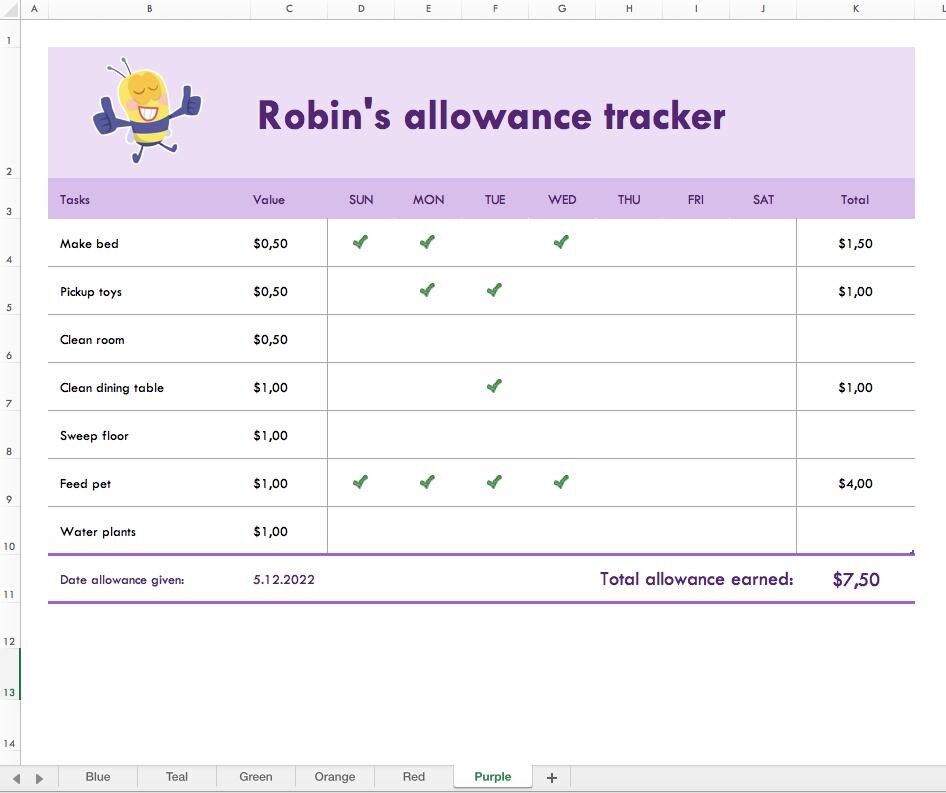Click the Tuesday checkmark for Clean dining table
The image size is (946, 793).
coord(494,386)
